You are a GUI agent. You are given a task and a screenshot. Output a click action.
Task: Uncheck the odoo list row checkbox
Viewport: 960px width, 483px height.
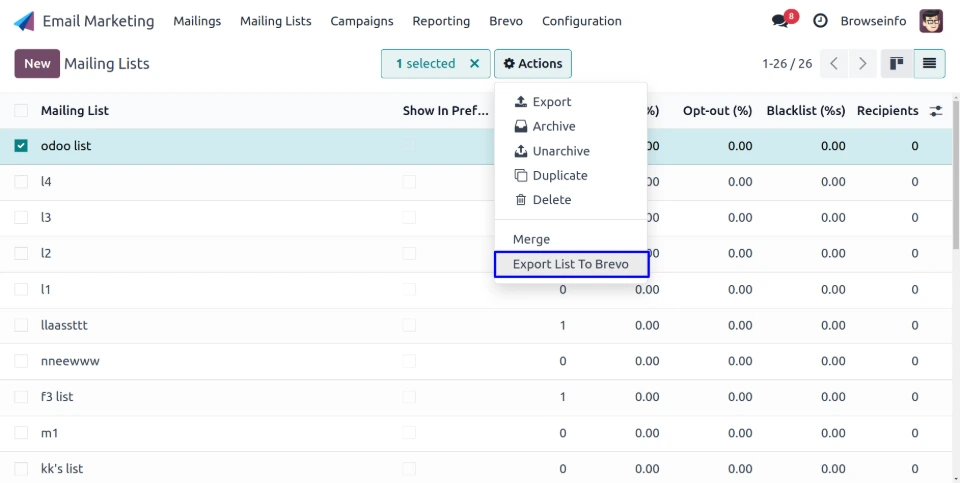pyautogui.click(x=21, y=146)
